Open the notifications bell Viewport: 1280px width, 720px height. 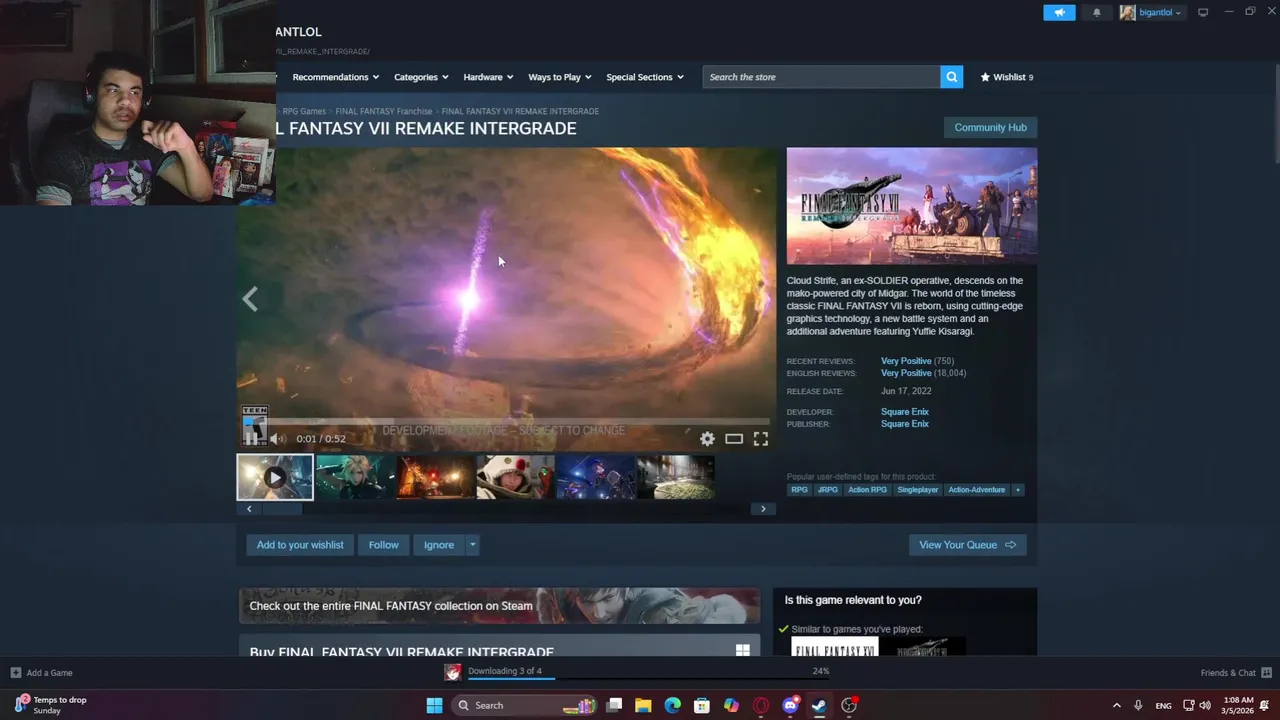point(1097,13)
